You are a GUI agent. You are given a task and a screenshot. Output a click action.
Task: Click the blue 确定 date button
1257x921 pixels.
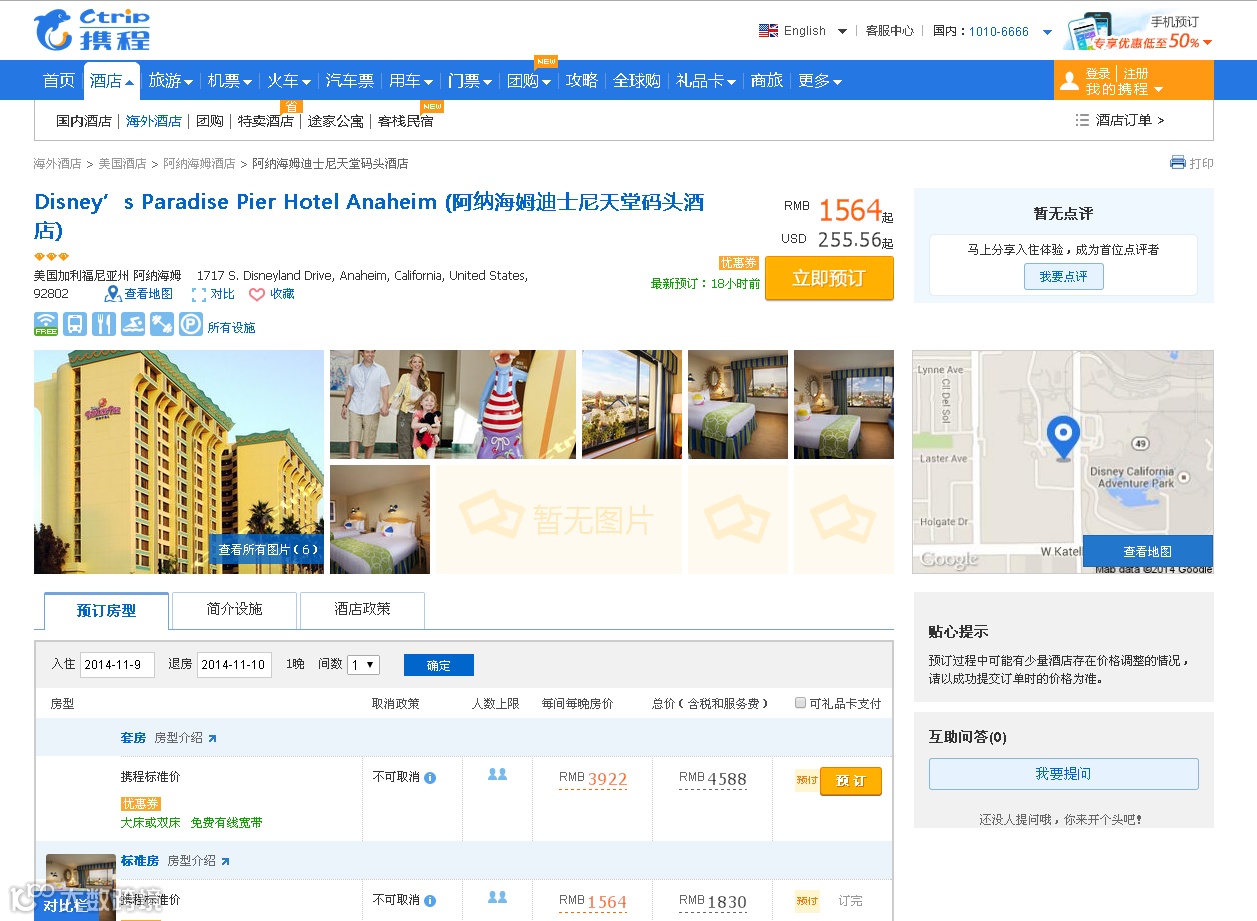pyautogui.click(x=439, y=665)
